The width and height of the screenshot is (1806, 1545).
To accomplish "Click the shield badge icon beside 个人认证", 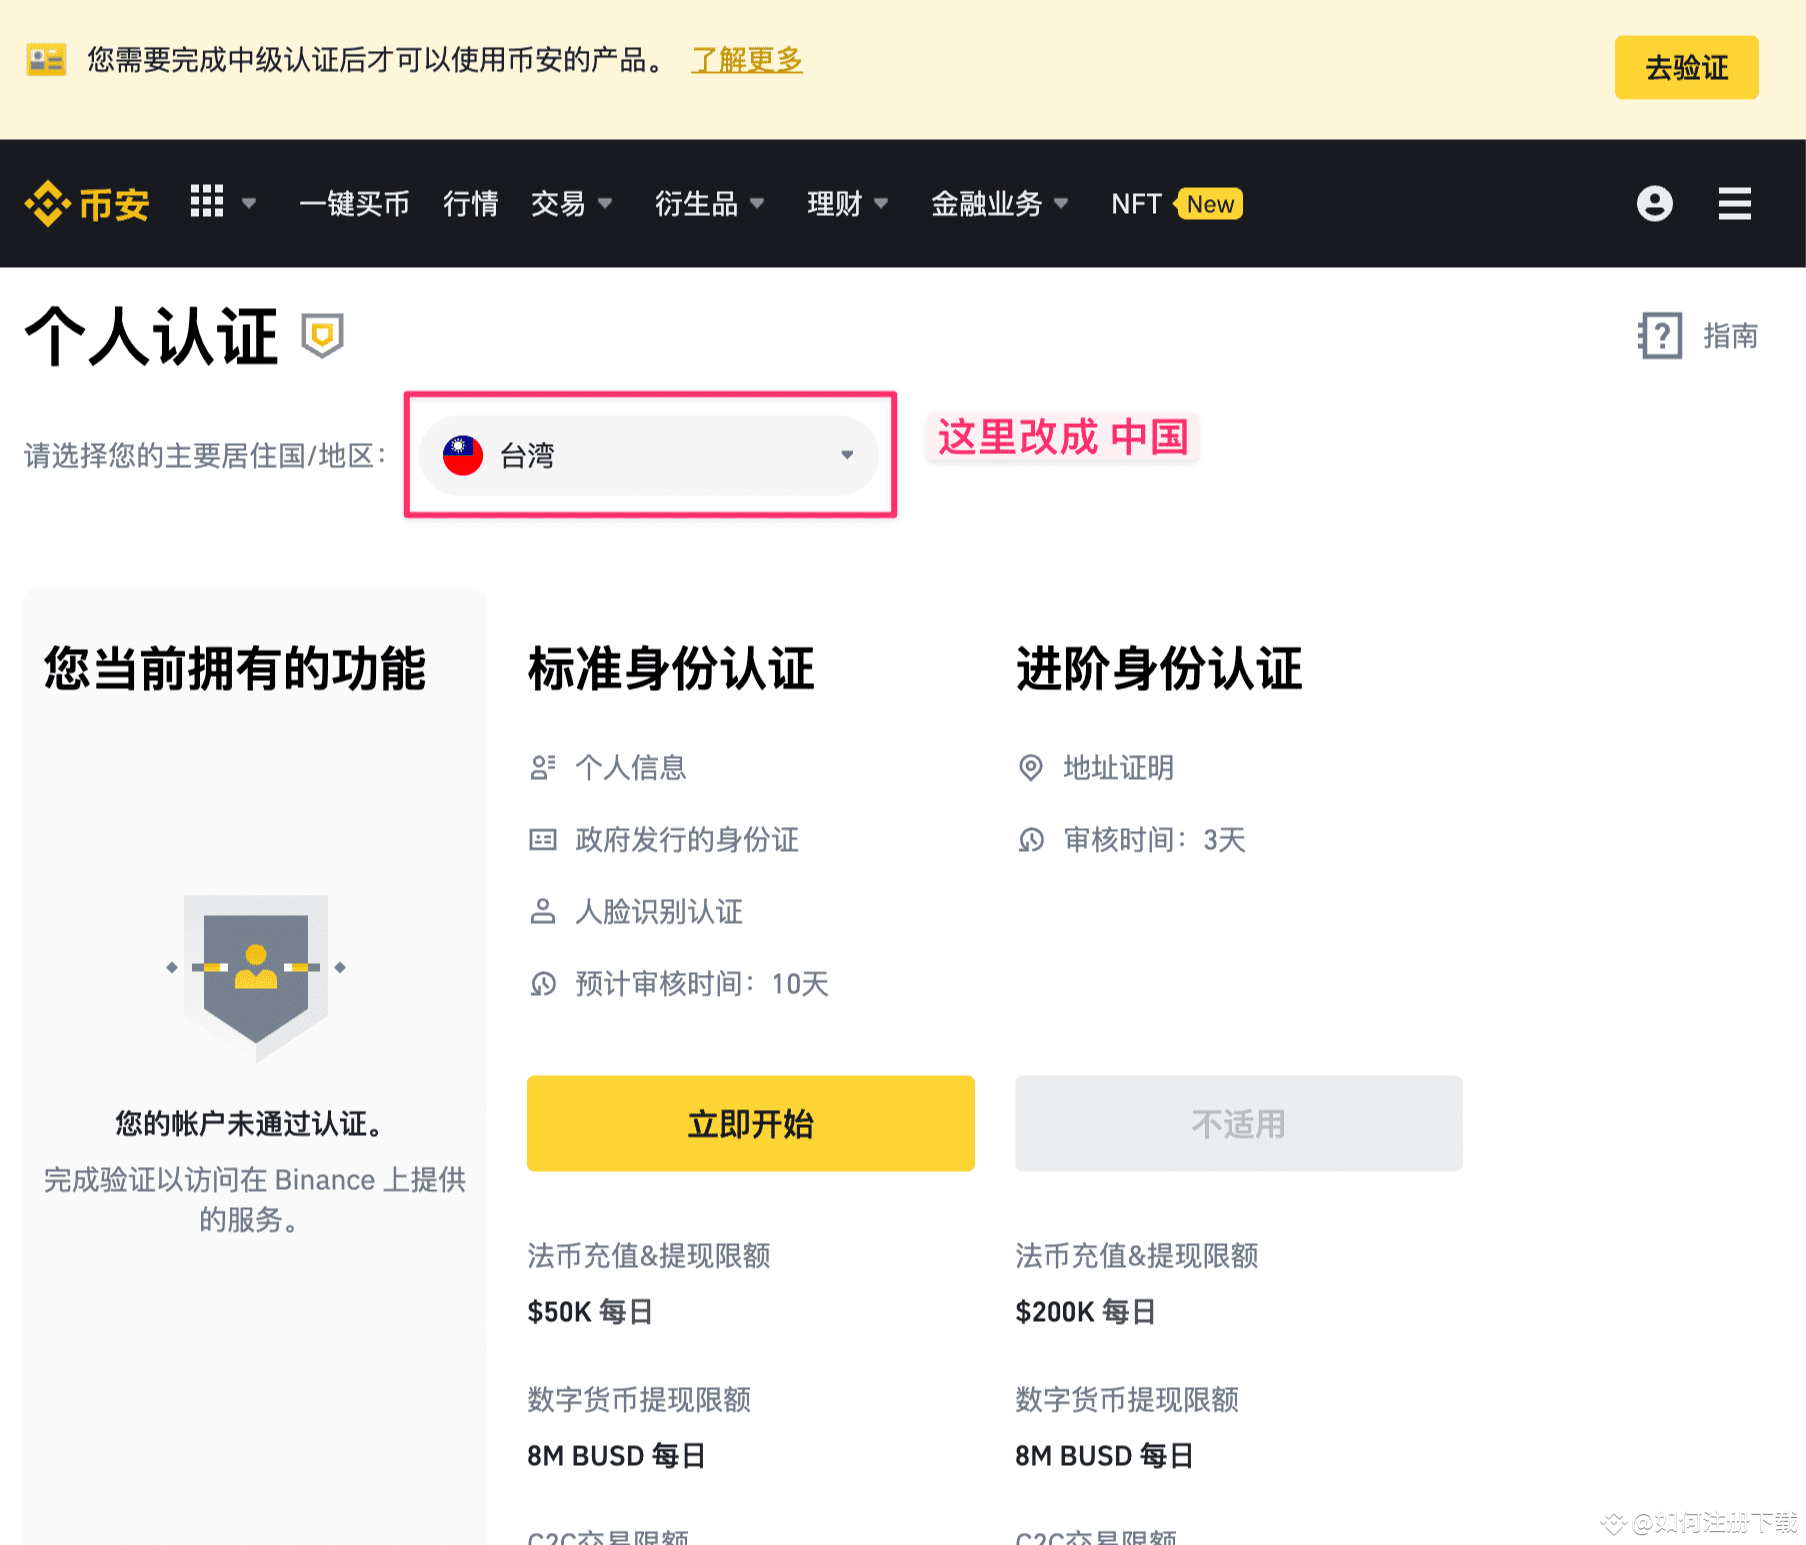I will pyautogui.click(x=322, y=337).
